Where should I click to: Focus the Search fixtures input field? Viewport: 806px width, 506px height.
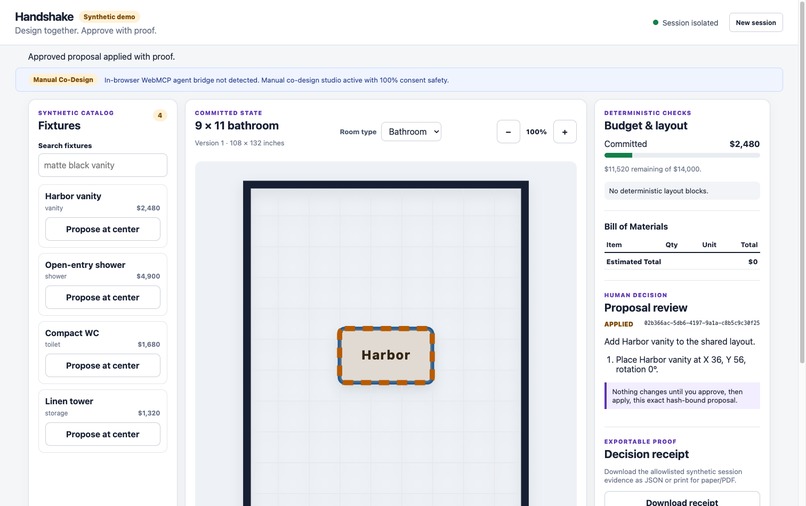pyautogui.click(x=103, y=165)
